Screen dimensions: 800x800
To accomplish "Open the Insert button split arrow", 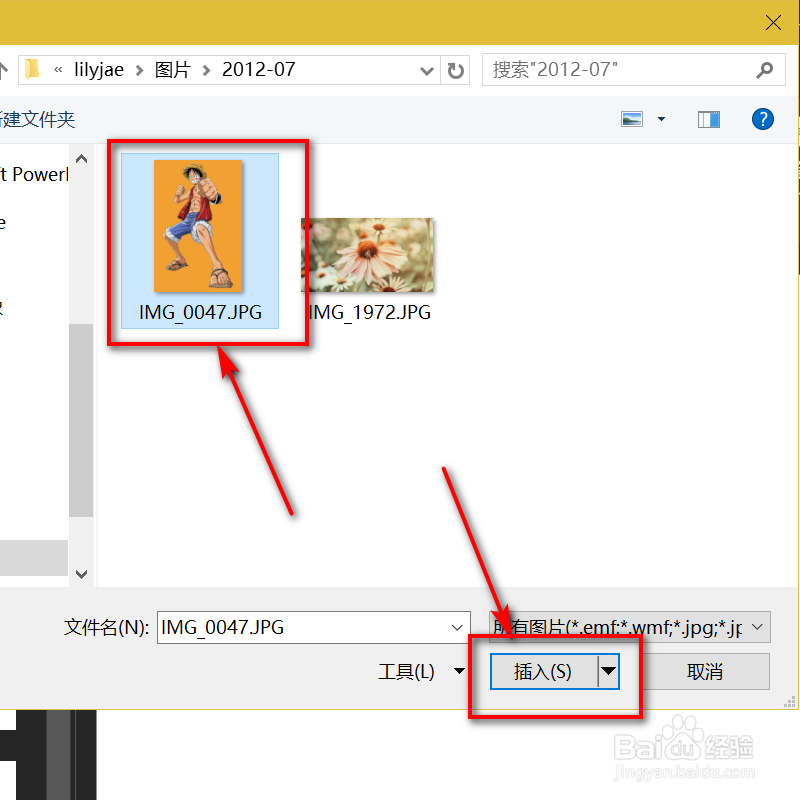I will (x=608, y=671).
